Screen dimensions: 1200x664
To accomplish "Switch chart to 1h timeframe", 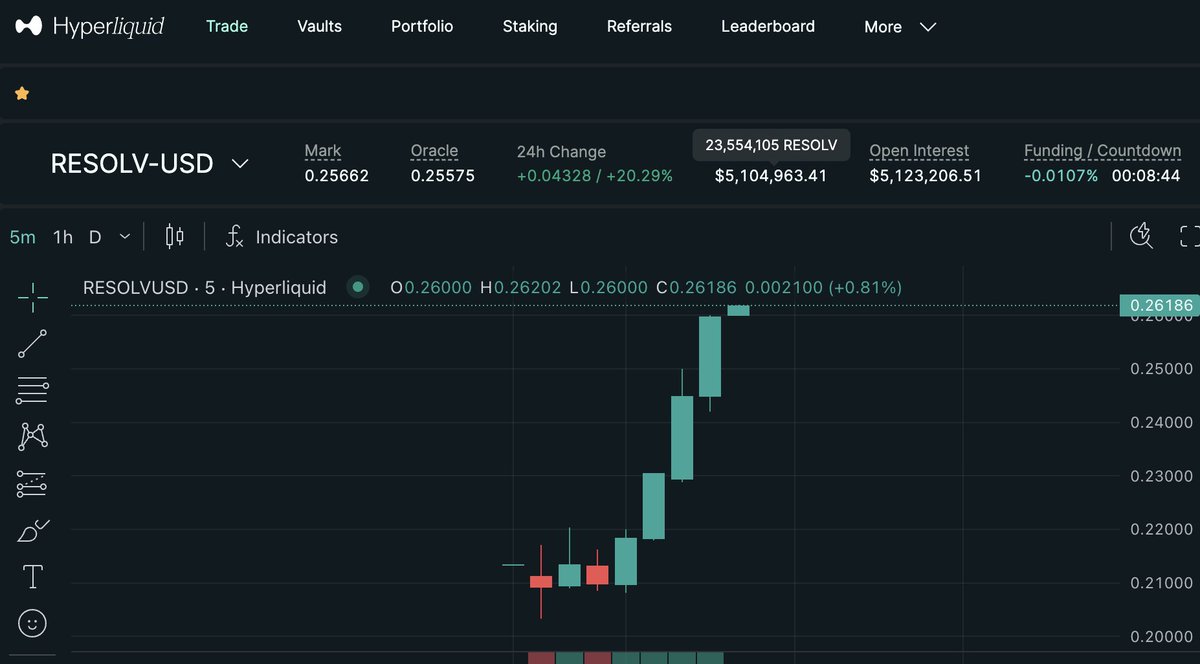I will (x=63, y=237).
